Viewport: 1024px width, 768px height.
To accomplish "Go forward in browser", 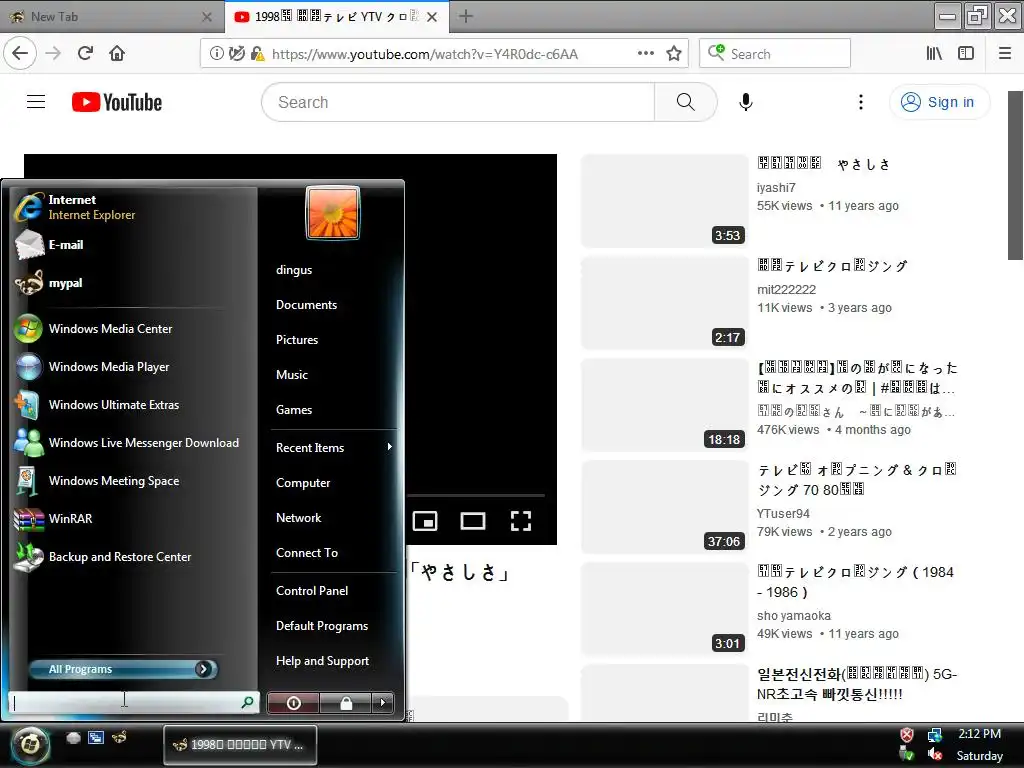I will [54, 54].
